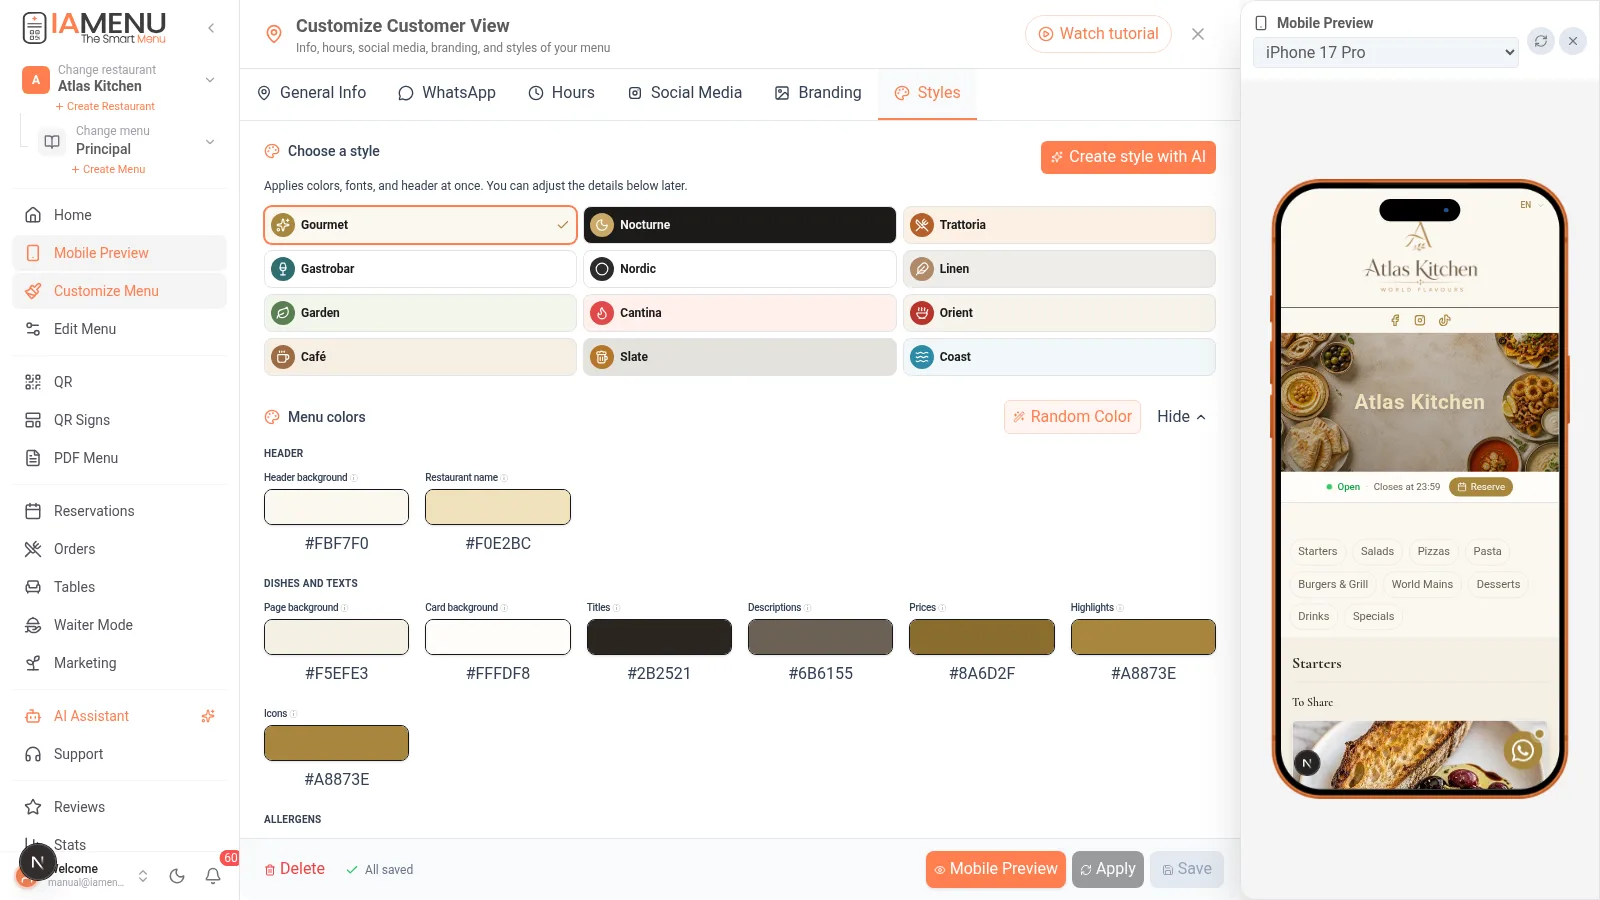
Task: Click the Restaurant name info icon
Action: (x=504, y=478)
